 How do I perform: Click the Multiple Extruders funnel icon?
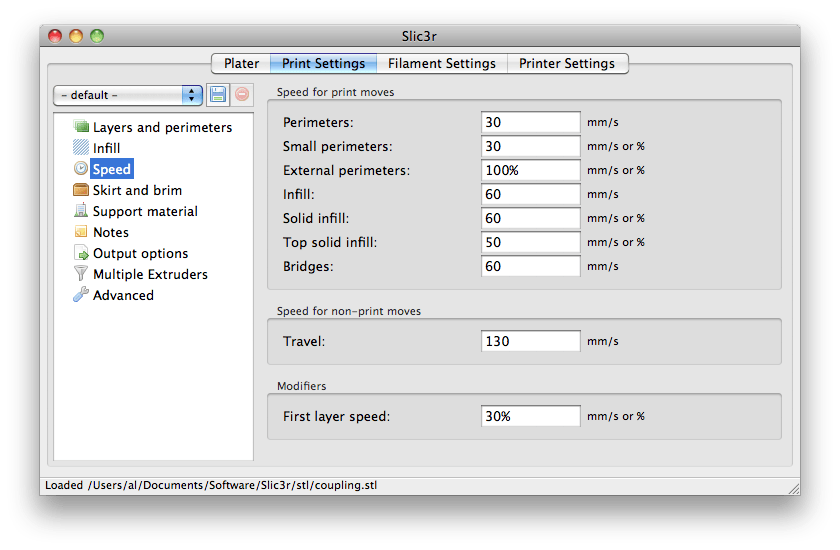click(x=81, y=273)
